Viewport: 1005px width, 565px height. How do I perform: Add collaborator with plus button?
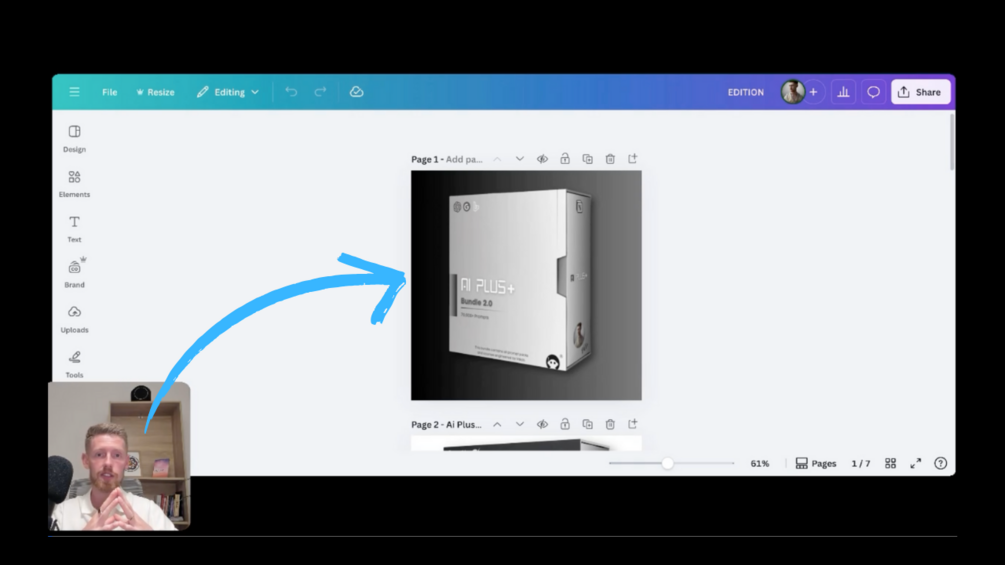(x=813, y=92)
